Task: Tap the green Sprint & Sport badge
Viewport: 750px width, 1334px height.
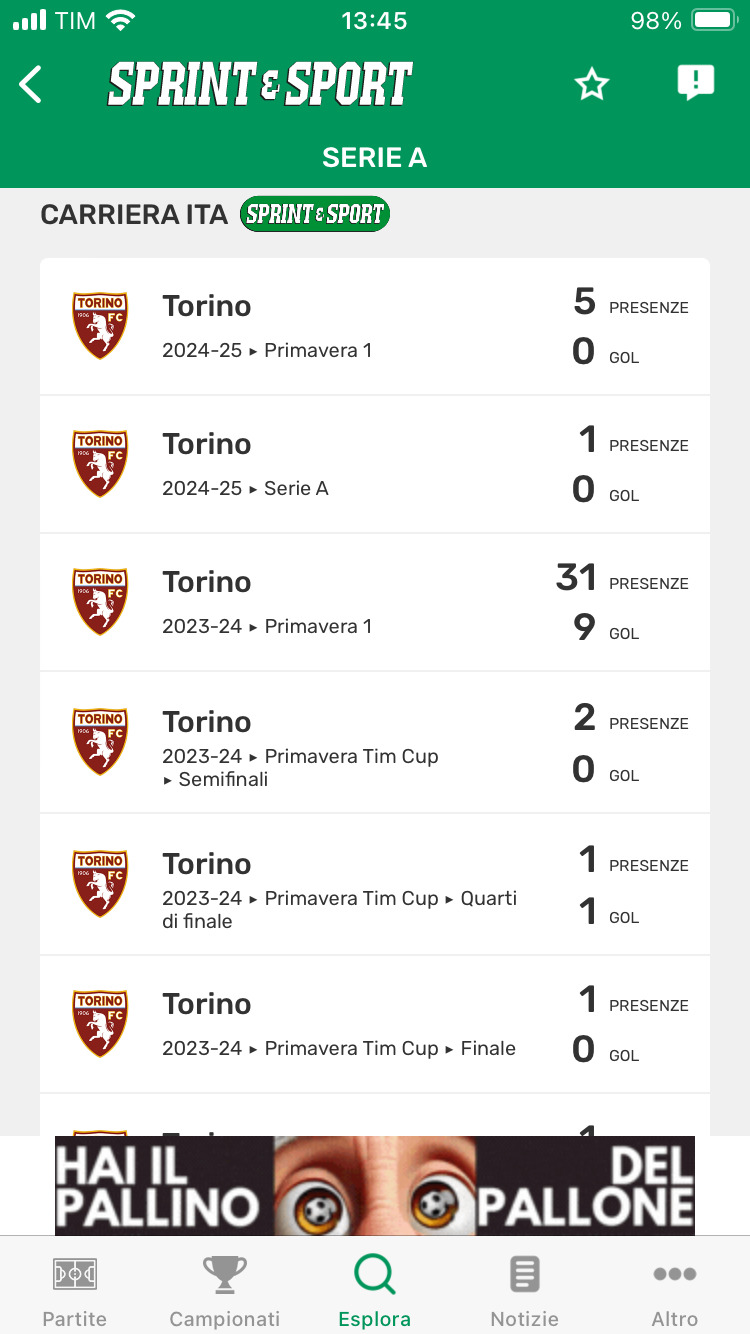Action: tap(315, 214)
